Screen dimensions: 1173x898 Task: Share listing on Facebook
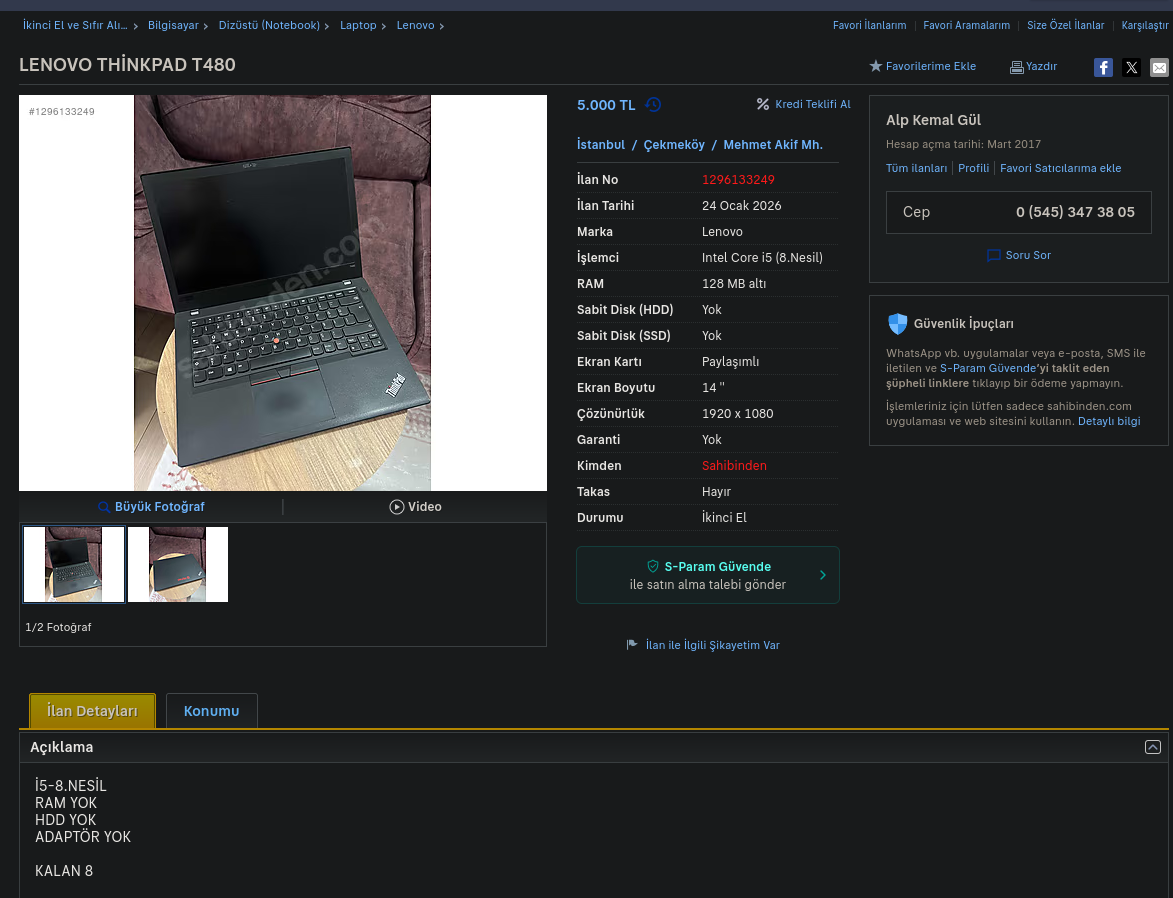click(x=1103, y=67)
